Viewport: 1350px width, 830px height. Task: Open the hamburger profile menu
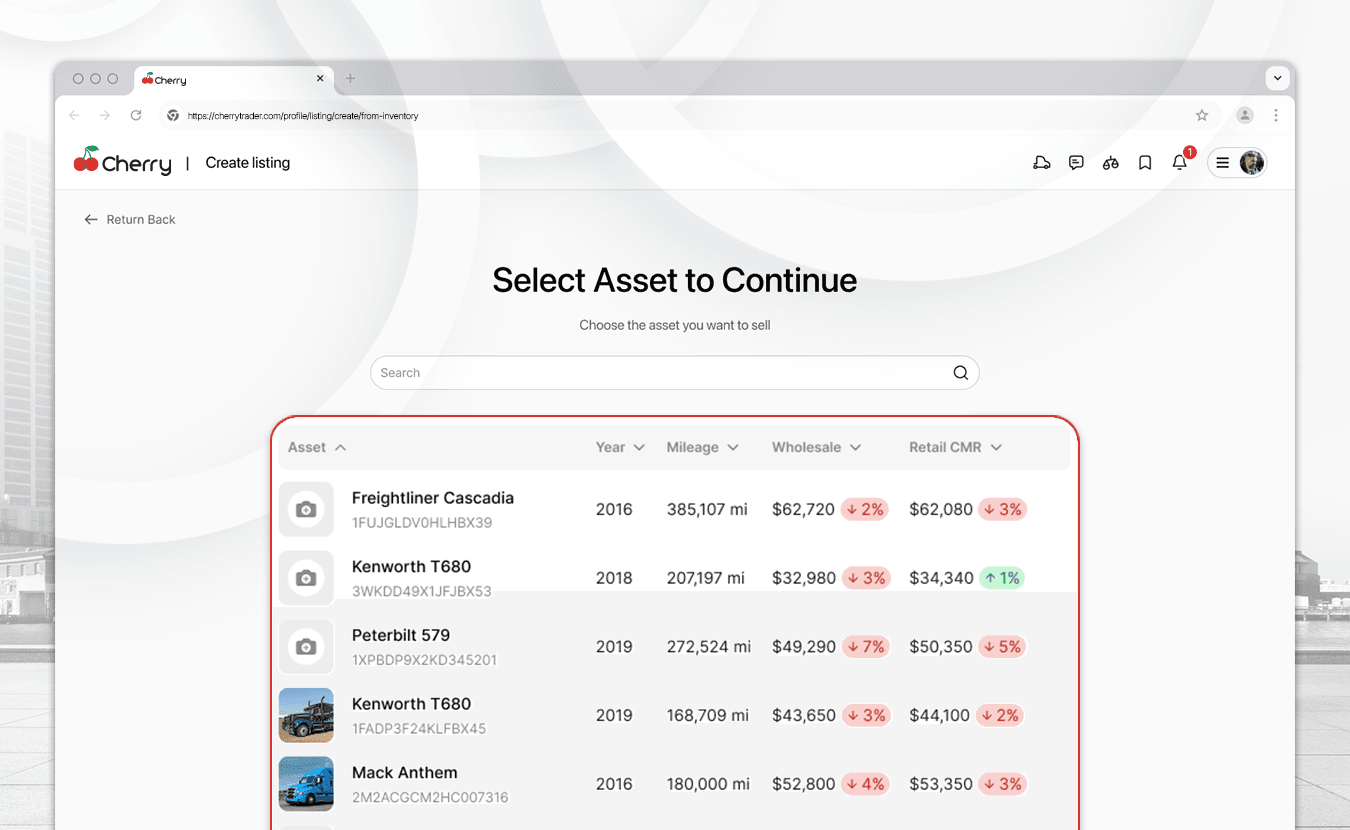coord(1222,162)
